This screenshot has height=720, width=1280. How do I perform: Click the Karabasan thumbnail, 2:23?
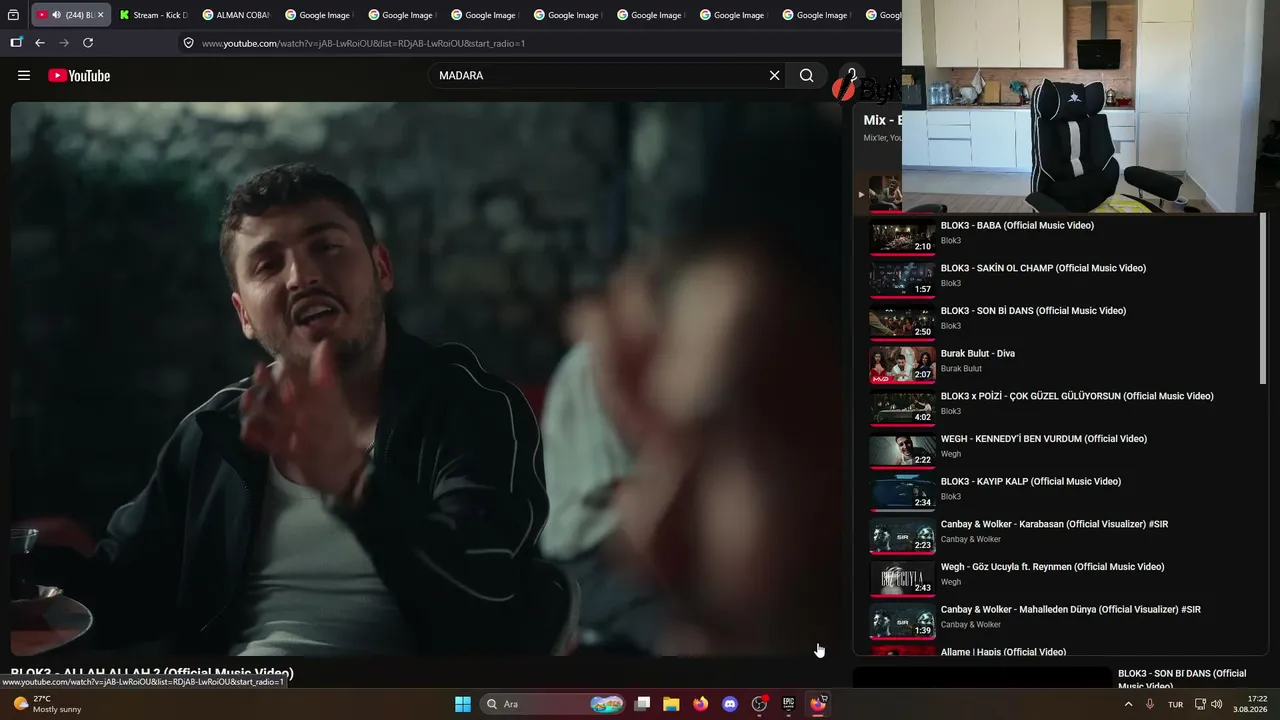tap(902, 536)
